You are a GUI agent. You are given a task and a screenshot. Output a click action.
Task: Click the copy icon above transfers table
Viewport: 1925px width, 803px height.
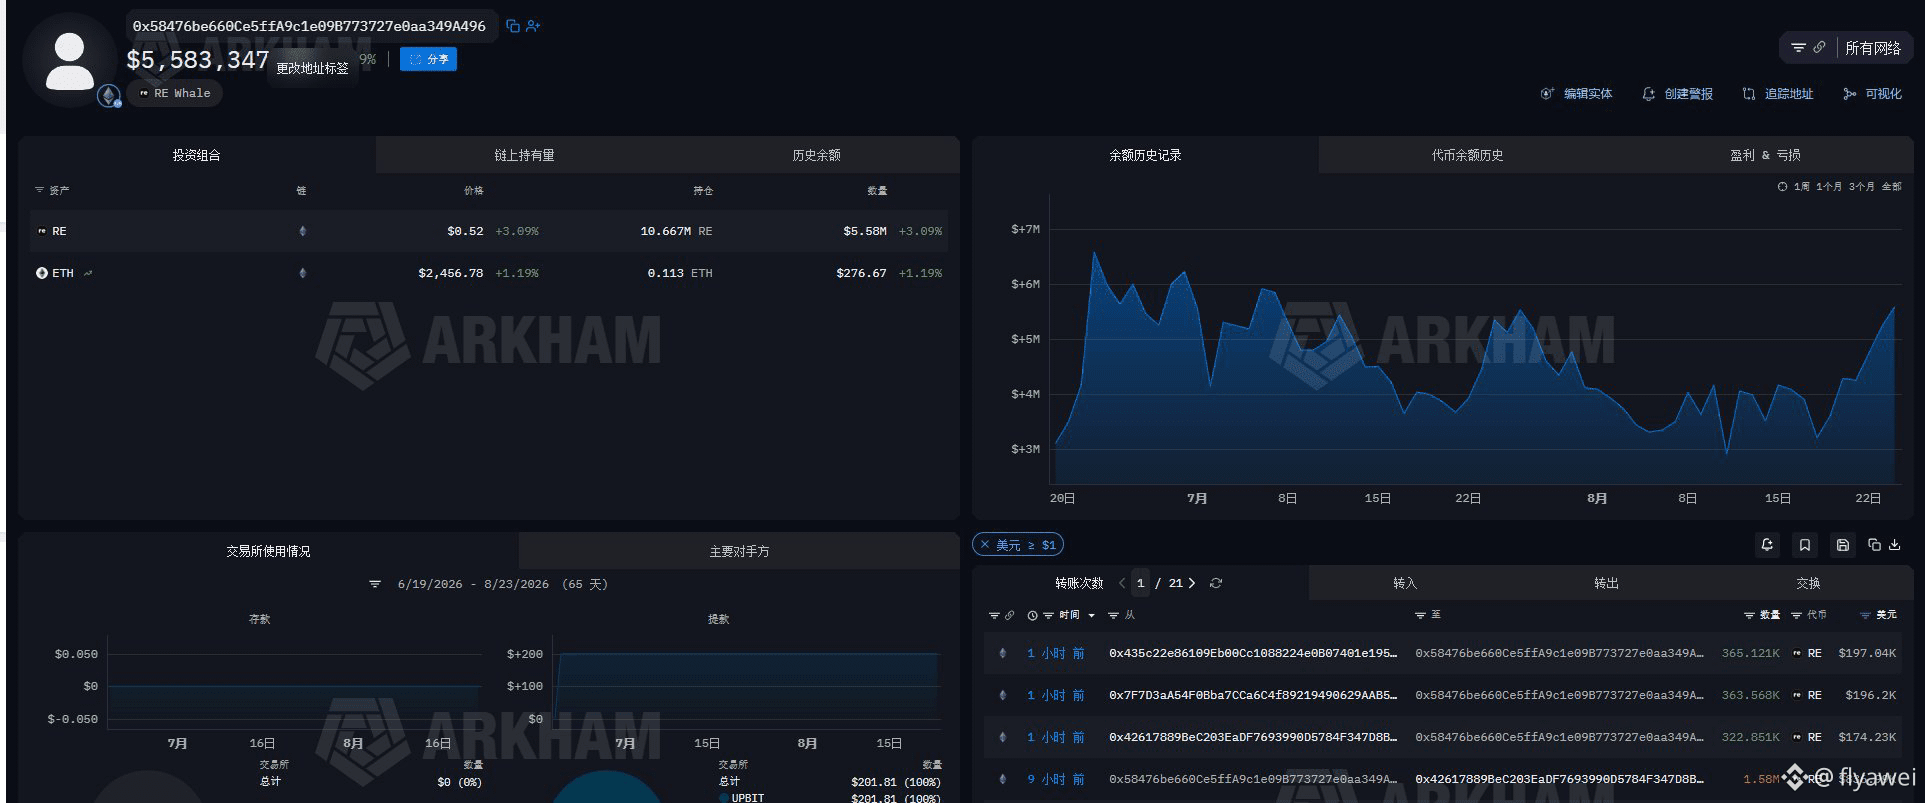point(1874,545)
